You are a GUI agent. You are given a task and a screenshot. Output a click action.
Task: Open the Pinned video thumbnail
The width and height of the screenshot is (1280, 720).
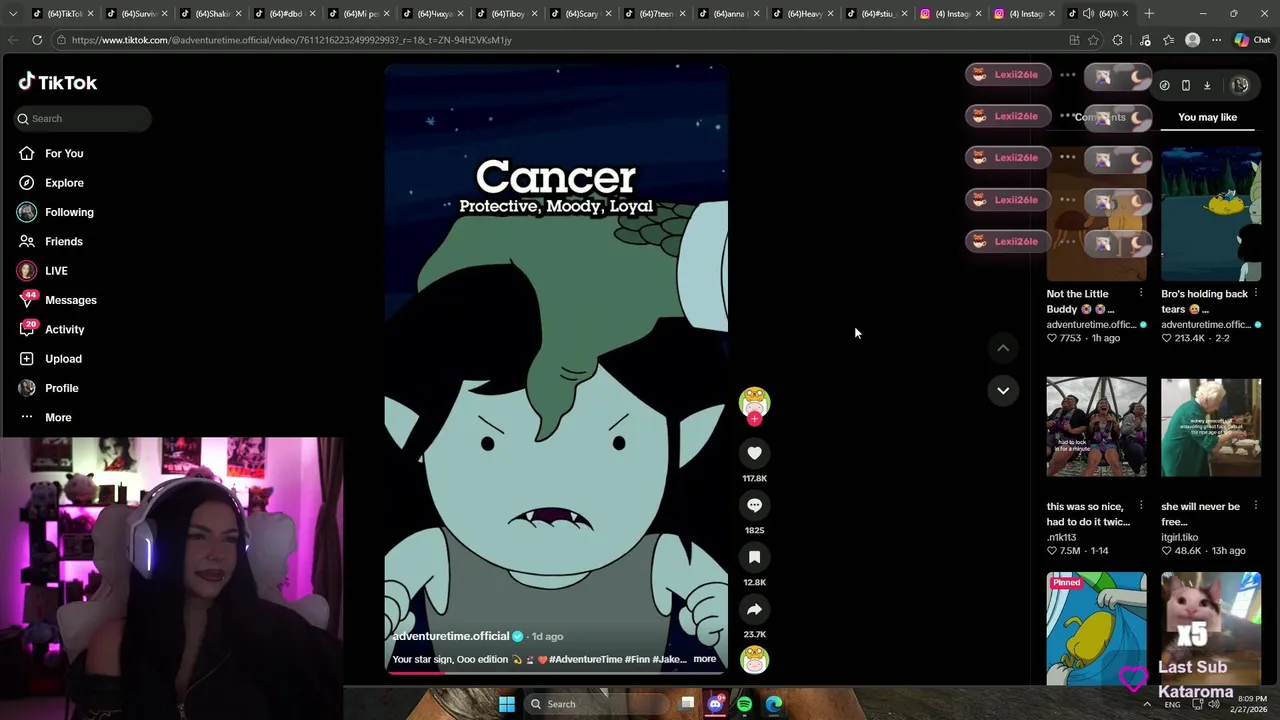[1096, 629]
